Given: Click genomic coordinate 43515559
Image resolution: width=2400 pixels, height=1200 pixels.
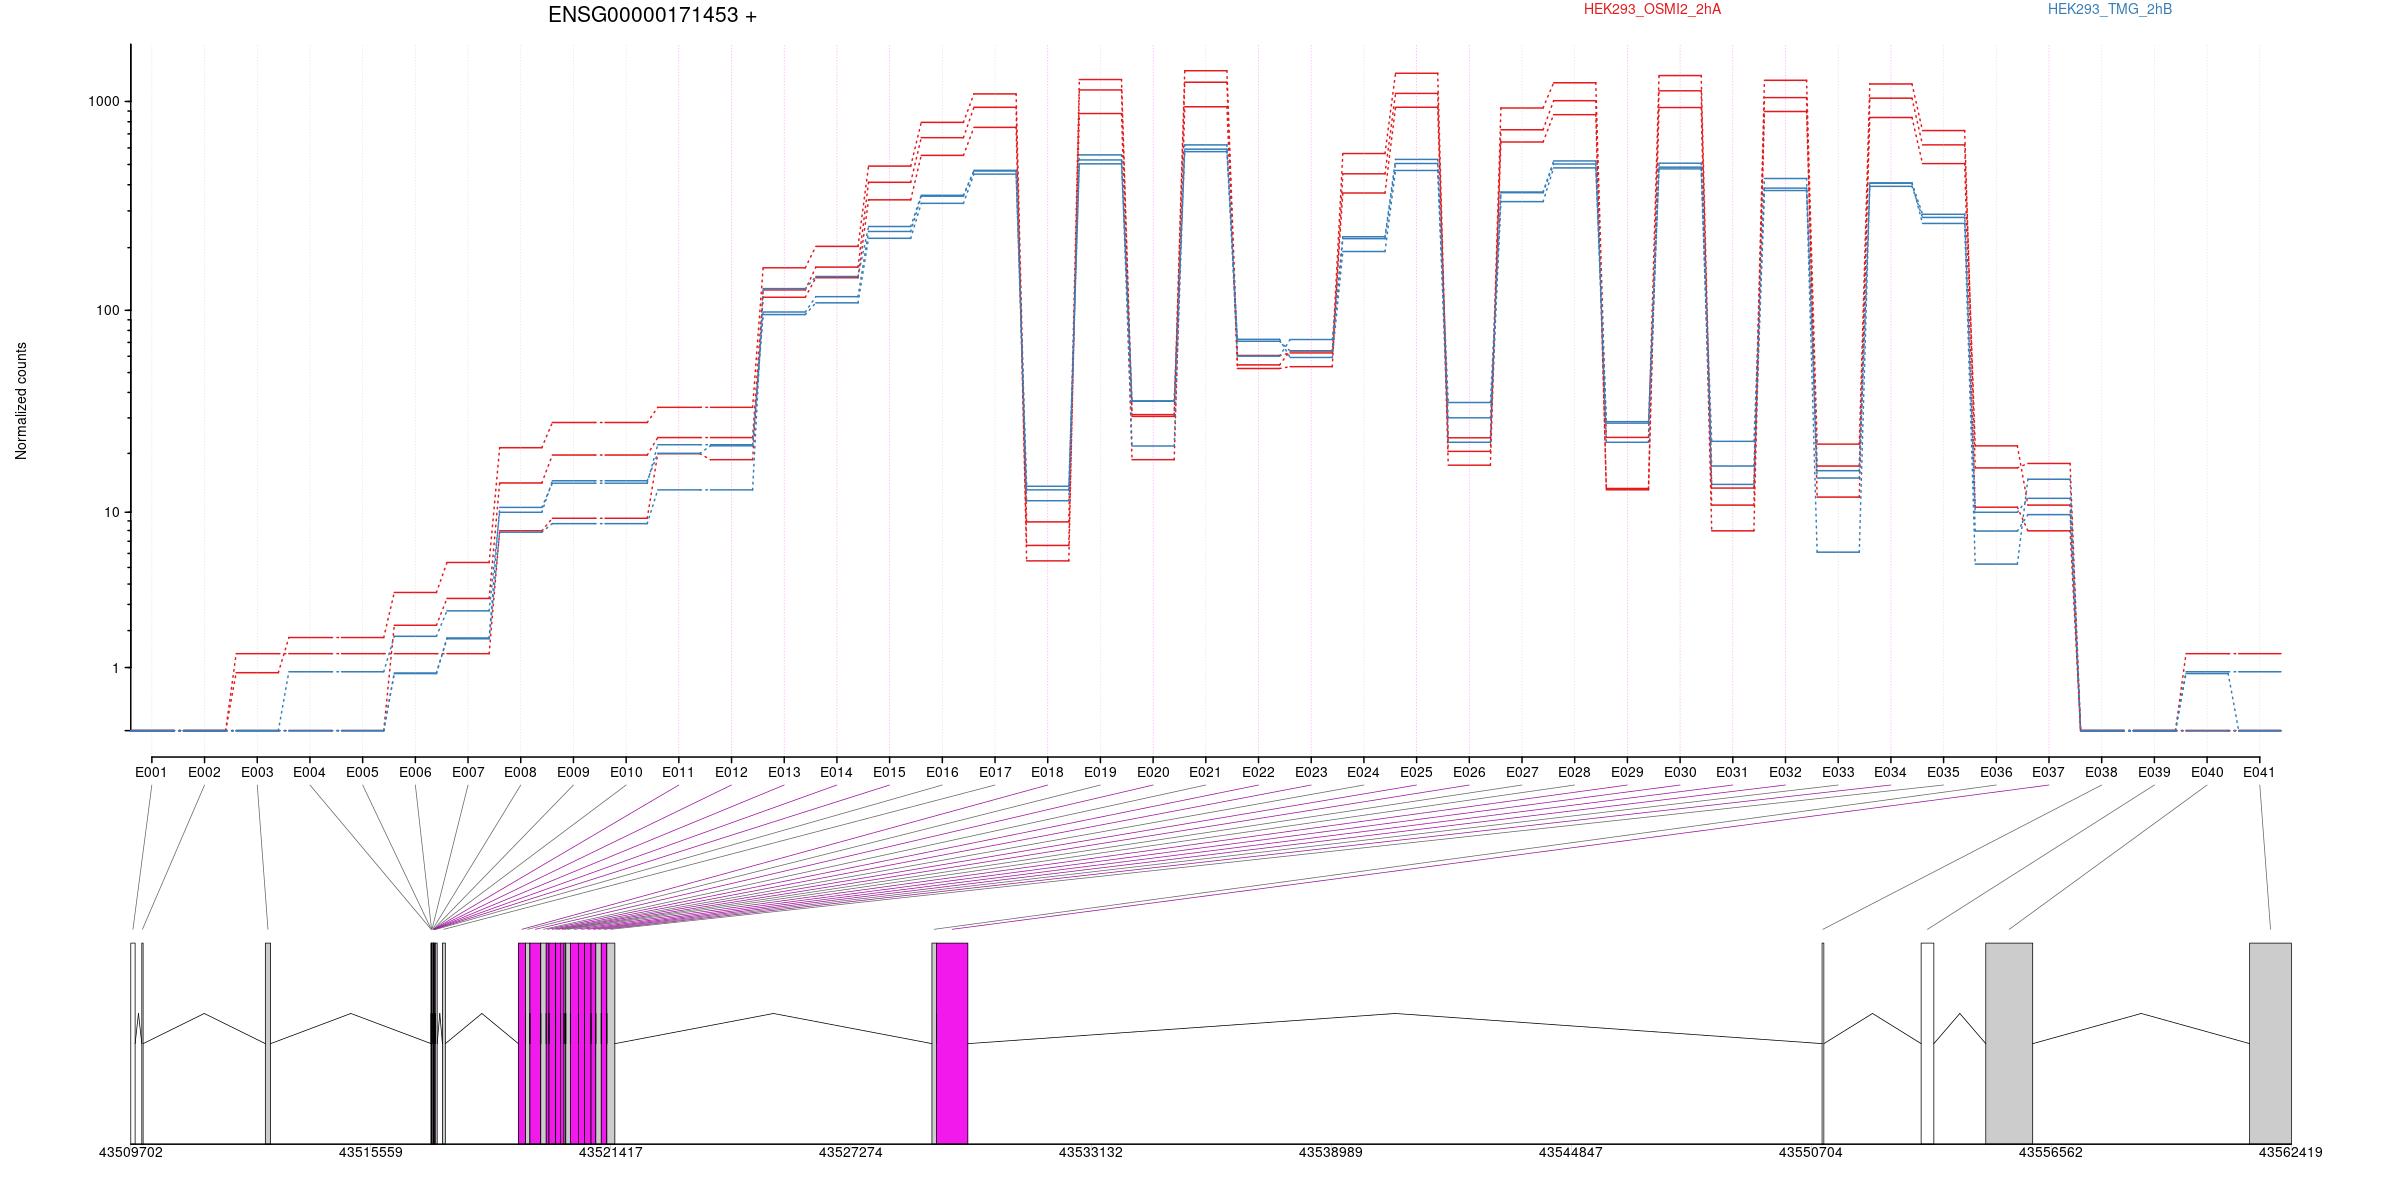Looking at the screenshot, I should (371, 1152).
